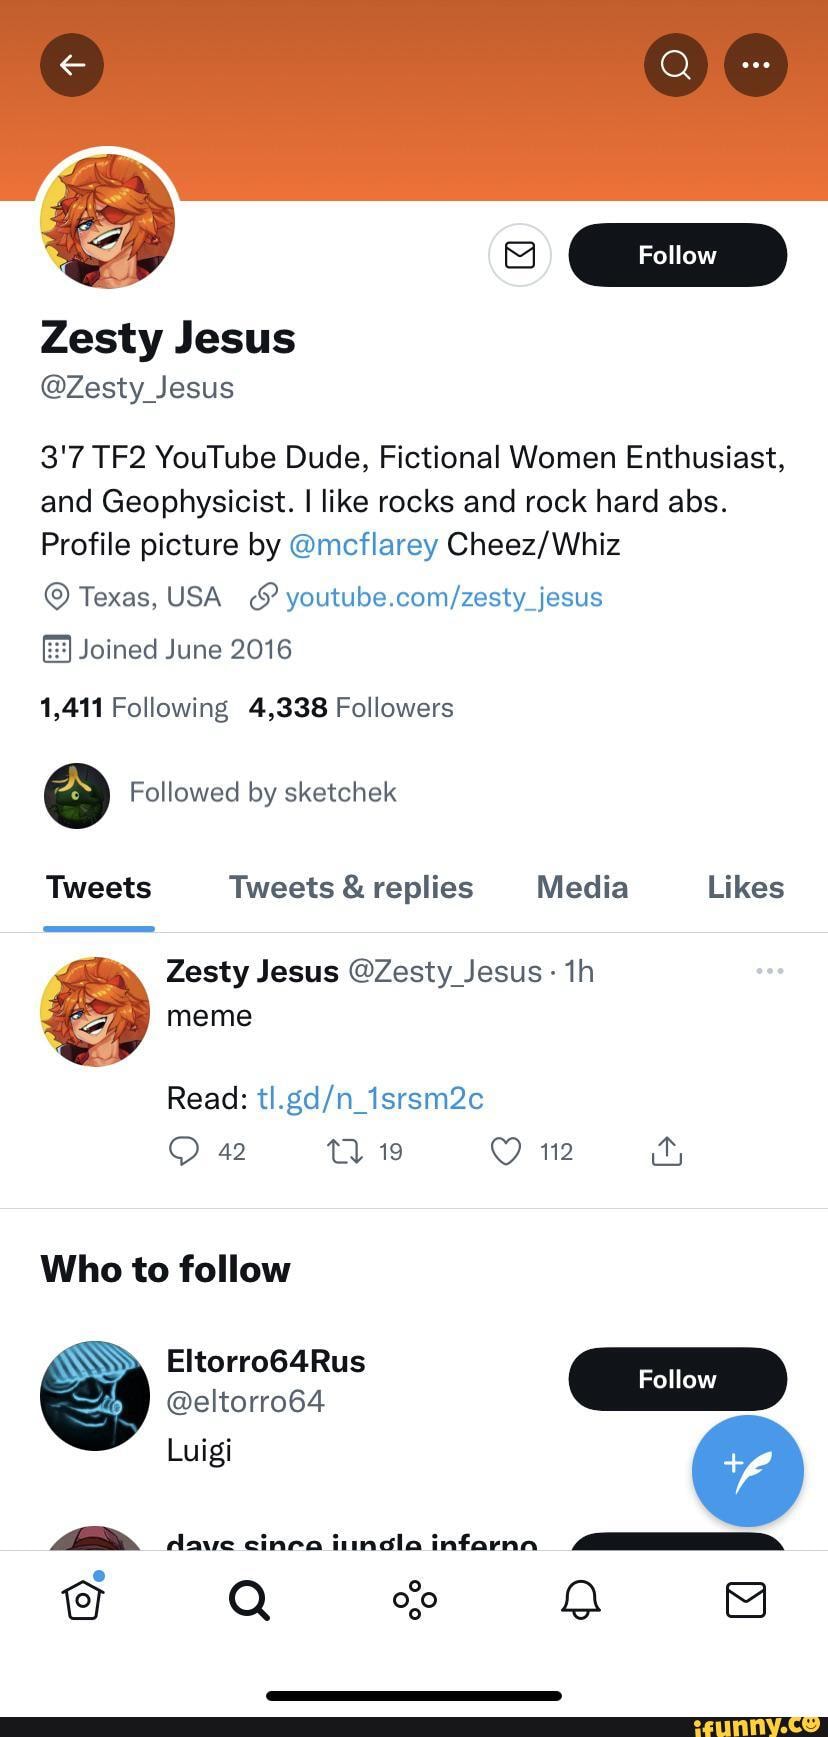
Task: Open the more options menu on the profile
Action: (755, 64)
